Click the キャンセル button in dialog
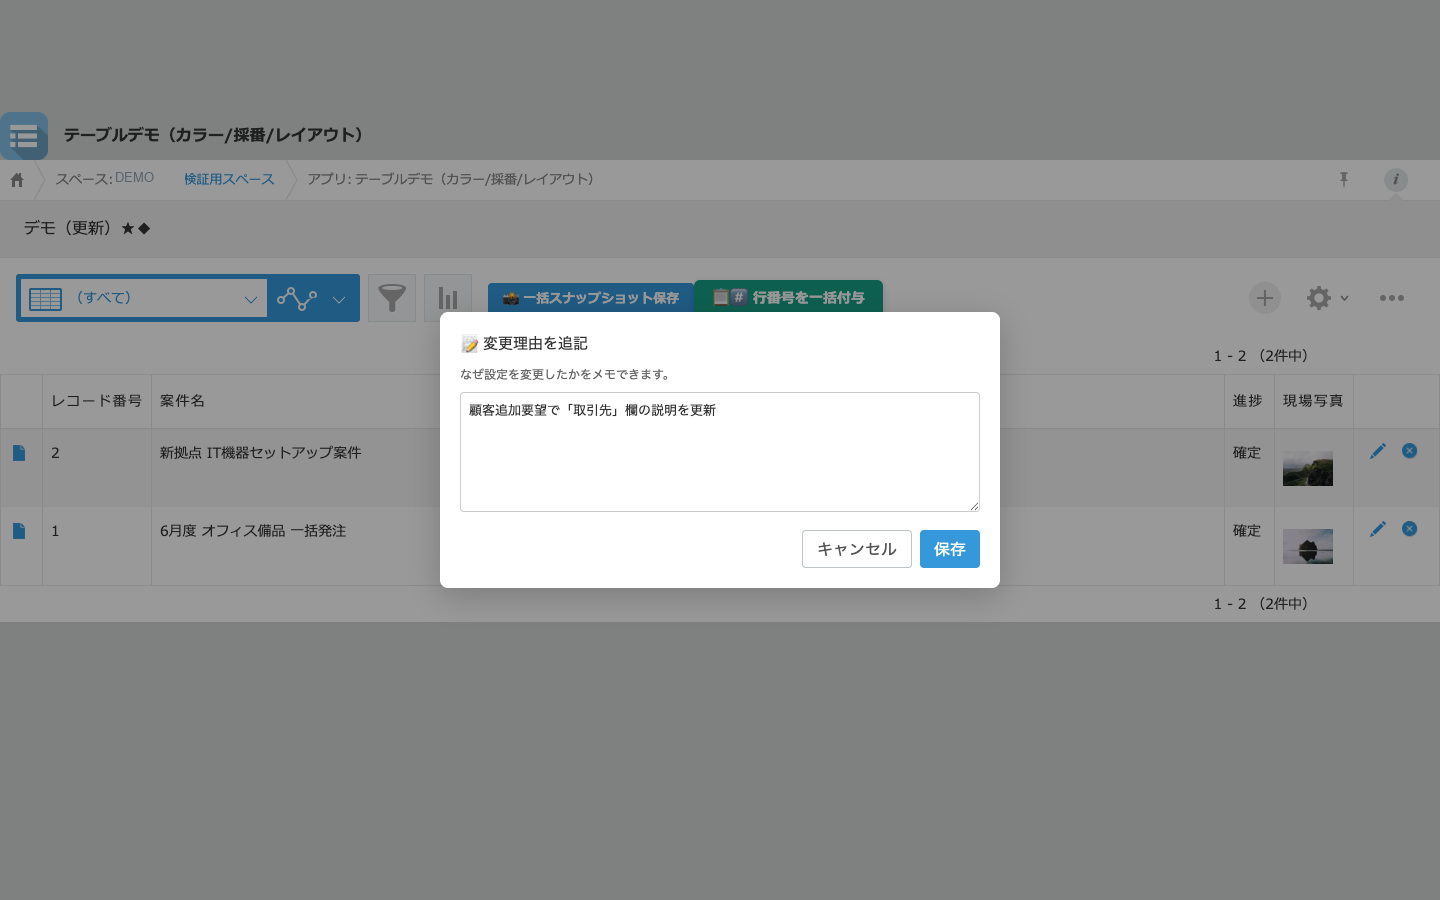This screenshot has height=900, width=1440. click(x=857, y=549)
